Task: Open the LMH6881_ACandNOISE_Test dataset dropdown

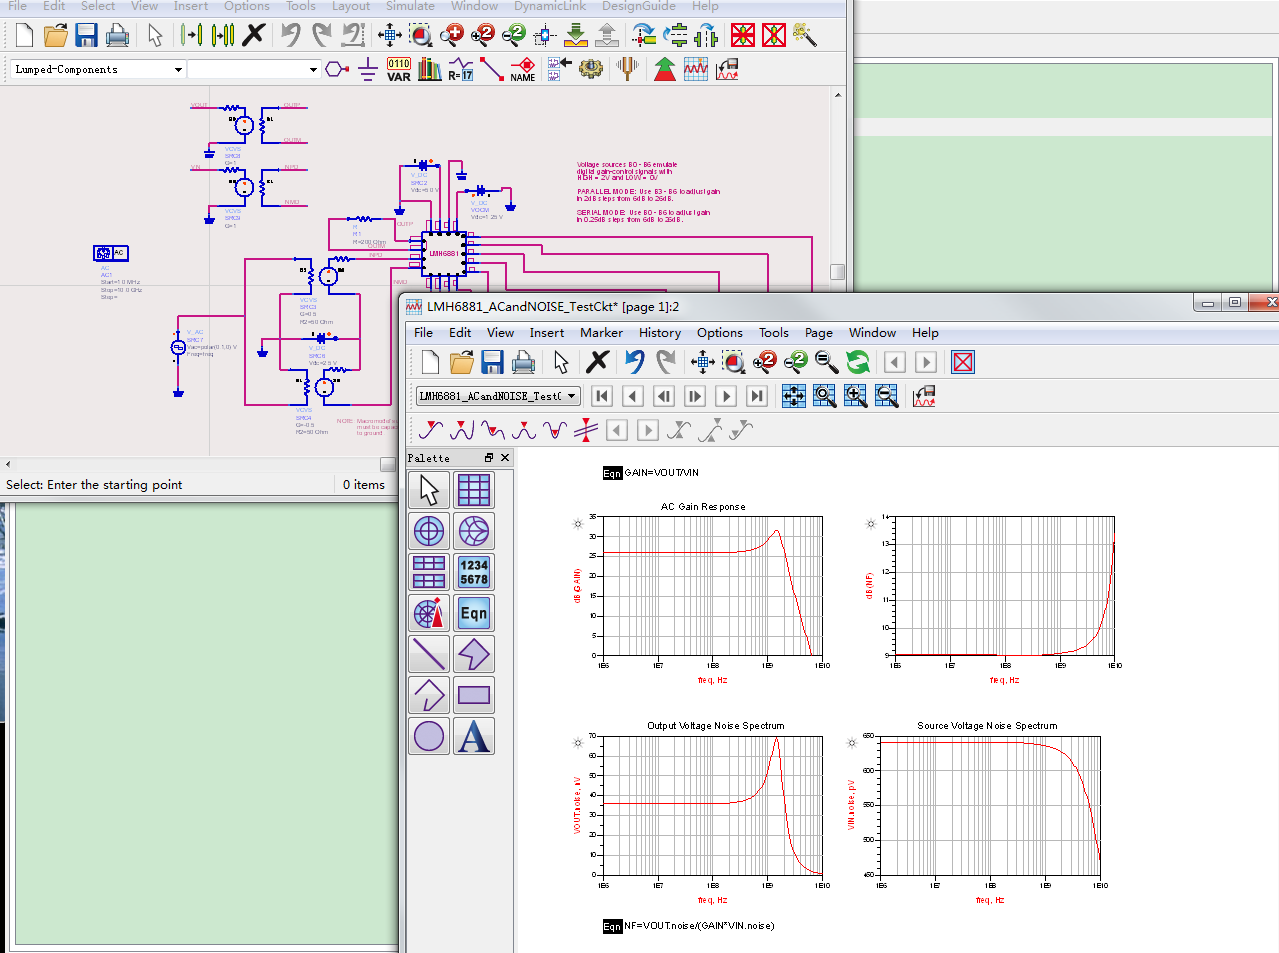Action: (499, 396)
